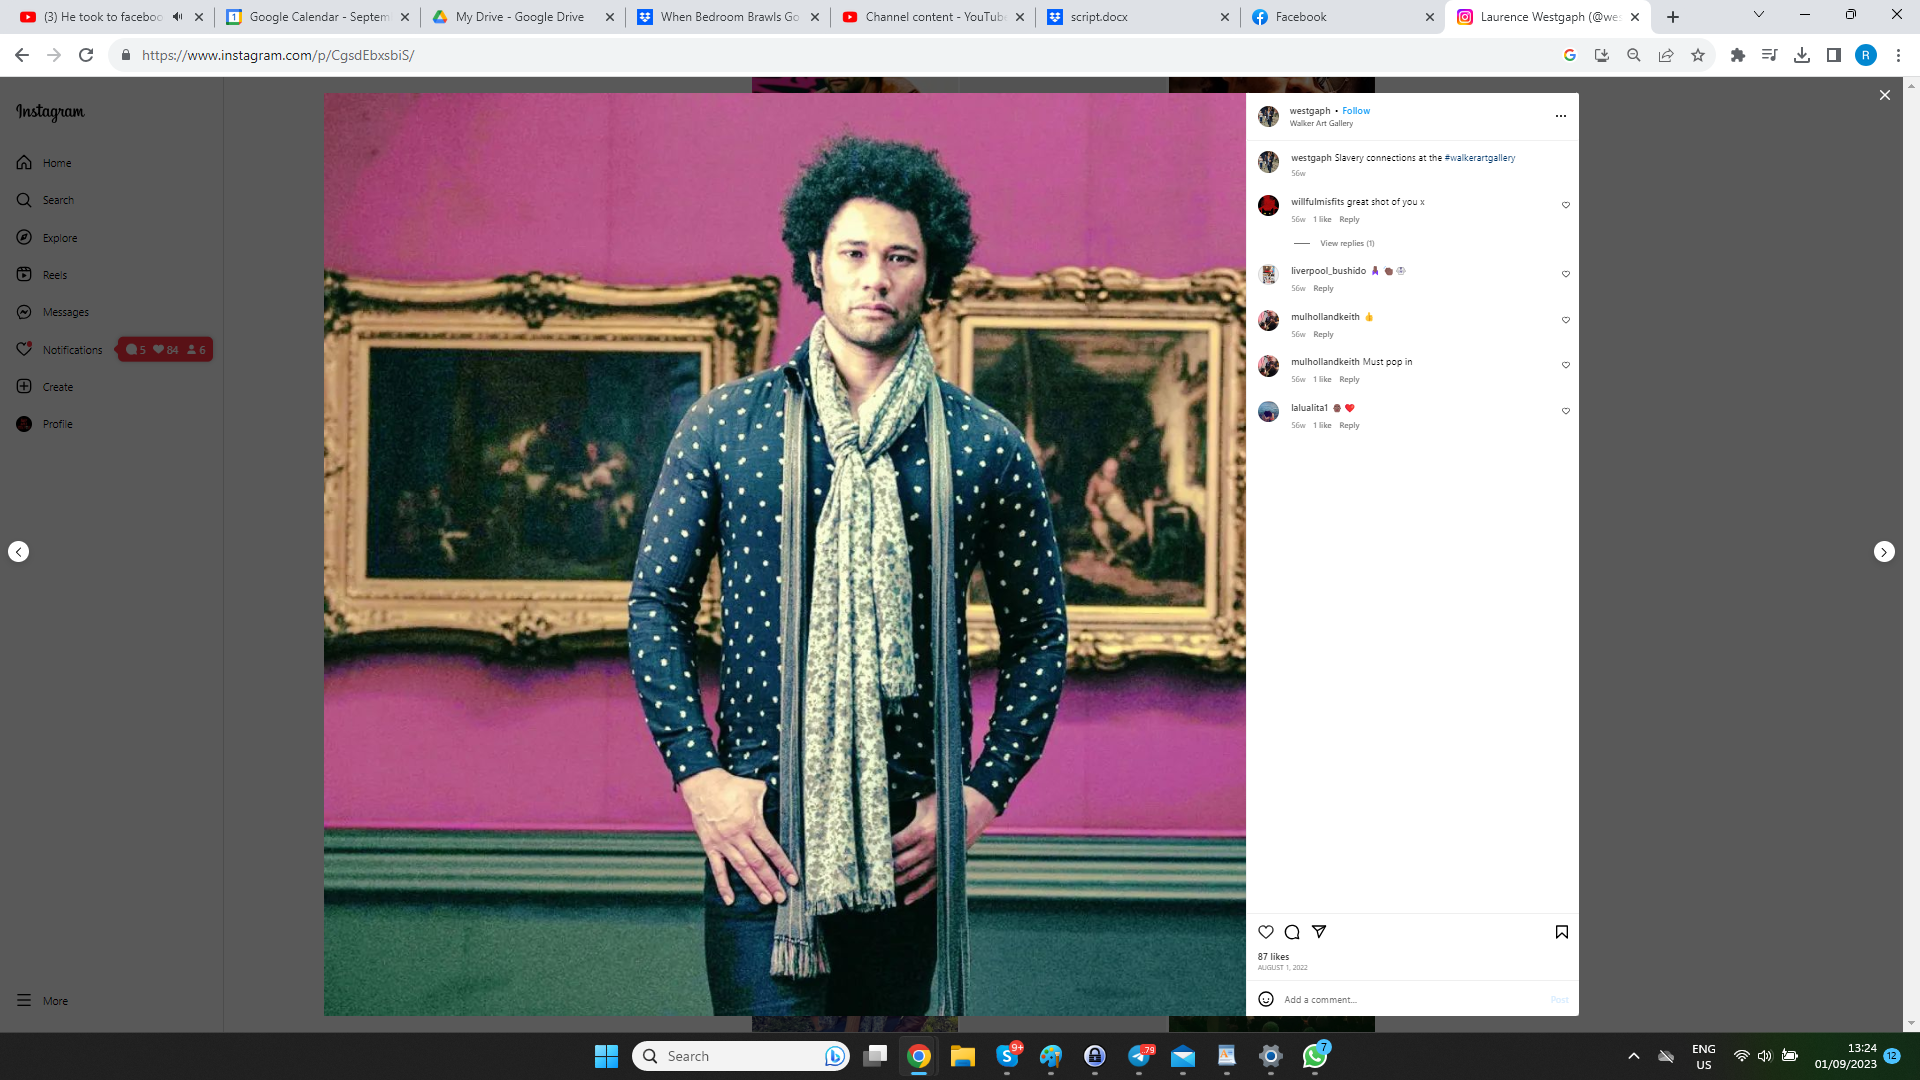Click the comment bubble icon
The height and width of the screenshot is (1080, 1920).
(x=1292, y=932)
